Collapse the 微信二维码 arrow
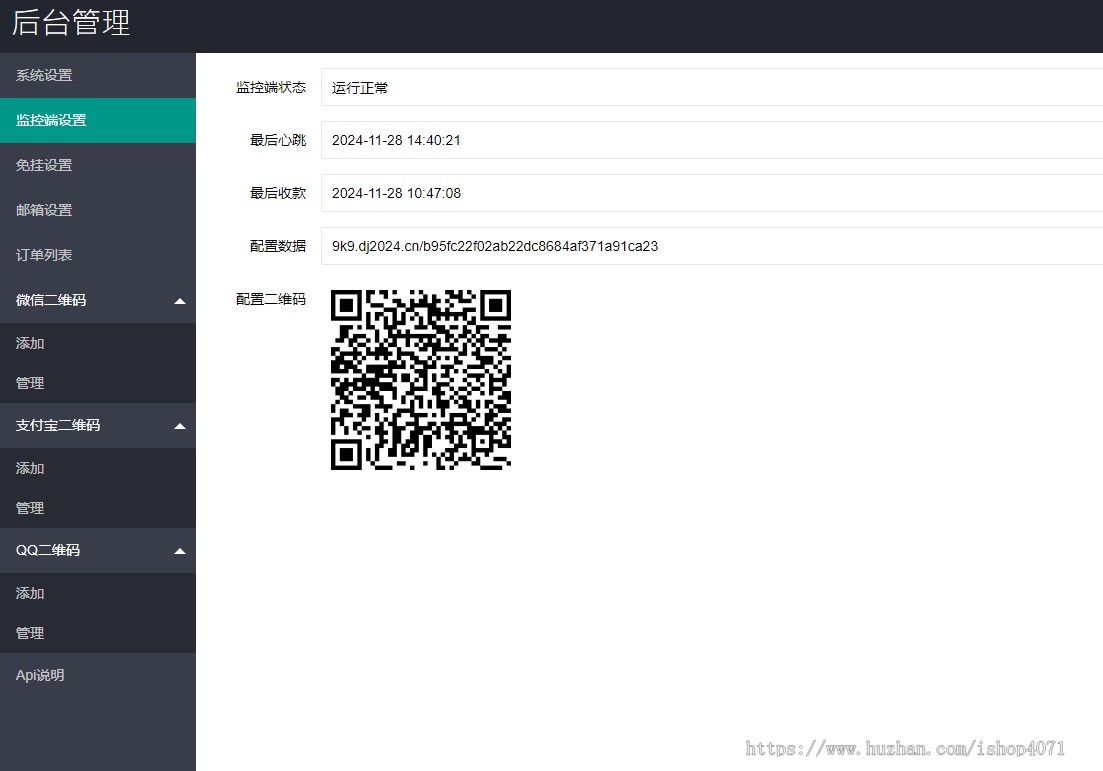The image size is (1103, 771). tap(180, 301)
